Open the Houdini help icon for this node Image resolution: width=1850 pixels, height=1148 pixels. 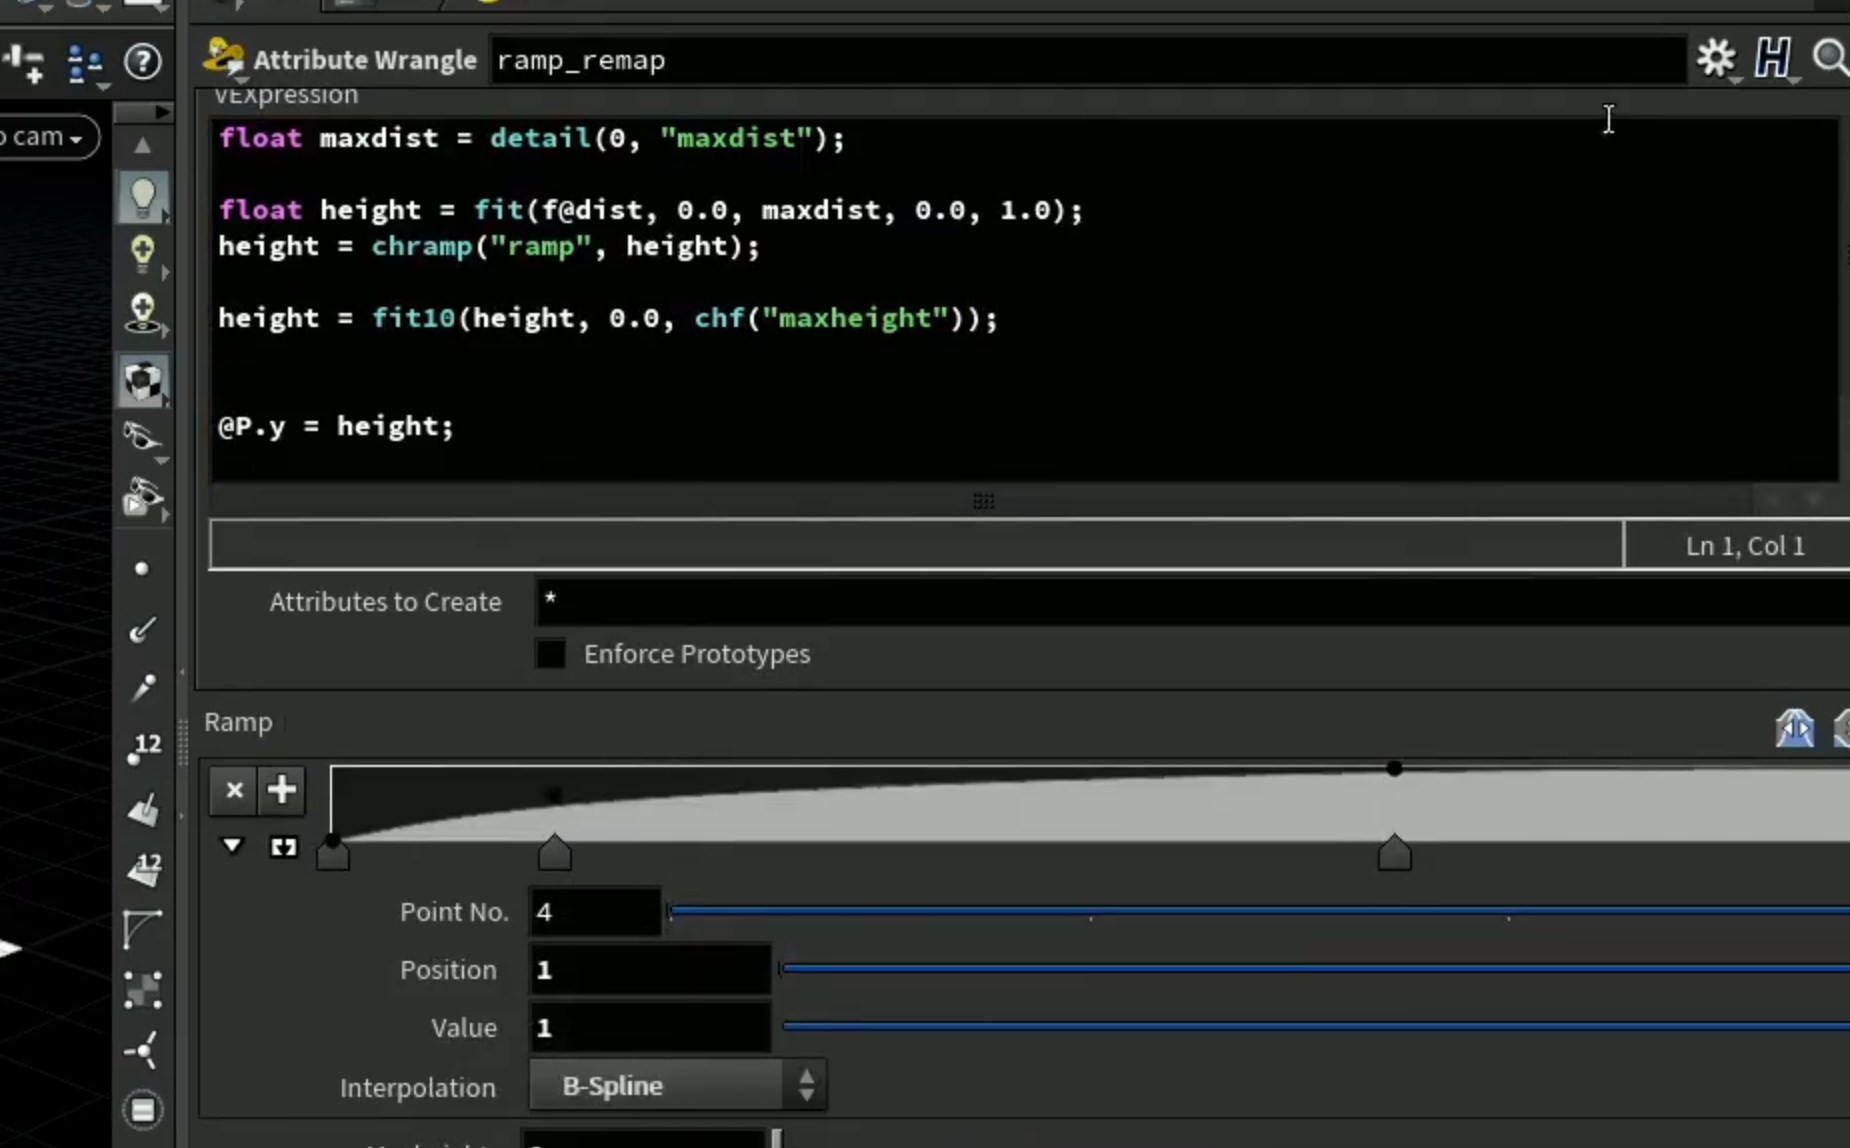(1773, 58)
